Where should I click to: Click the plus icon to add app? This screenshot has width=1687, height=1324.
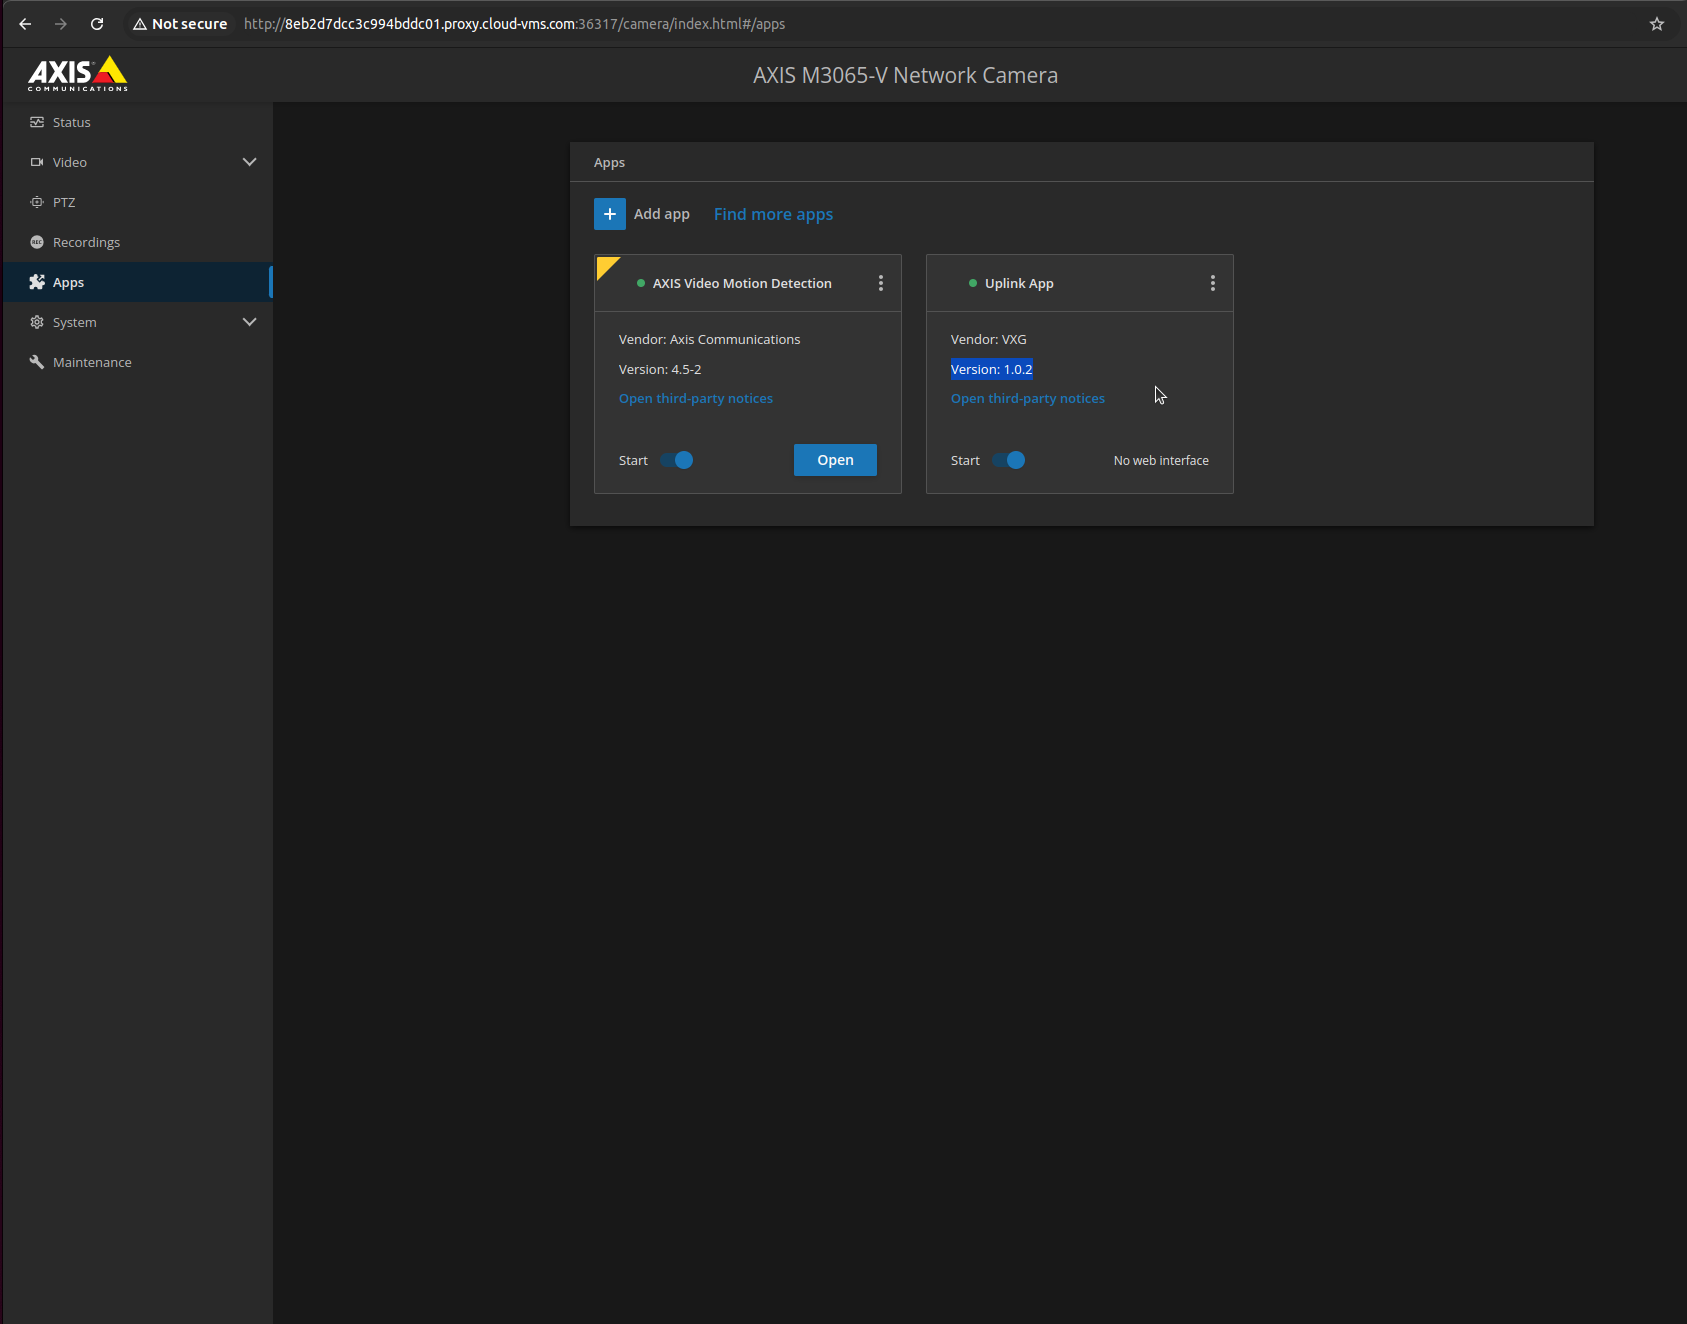click(609, 214)
